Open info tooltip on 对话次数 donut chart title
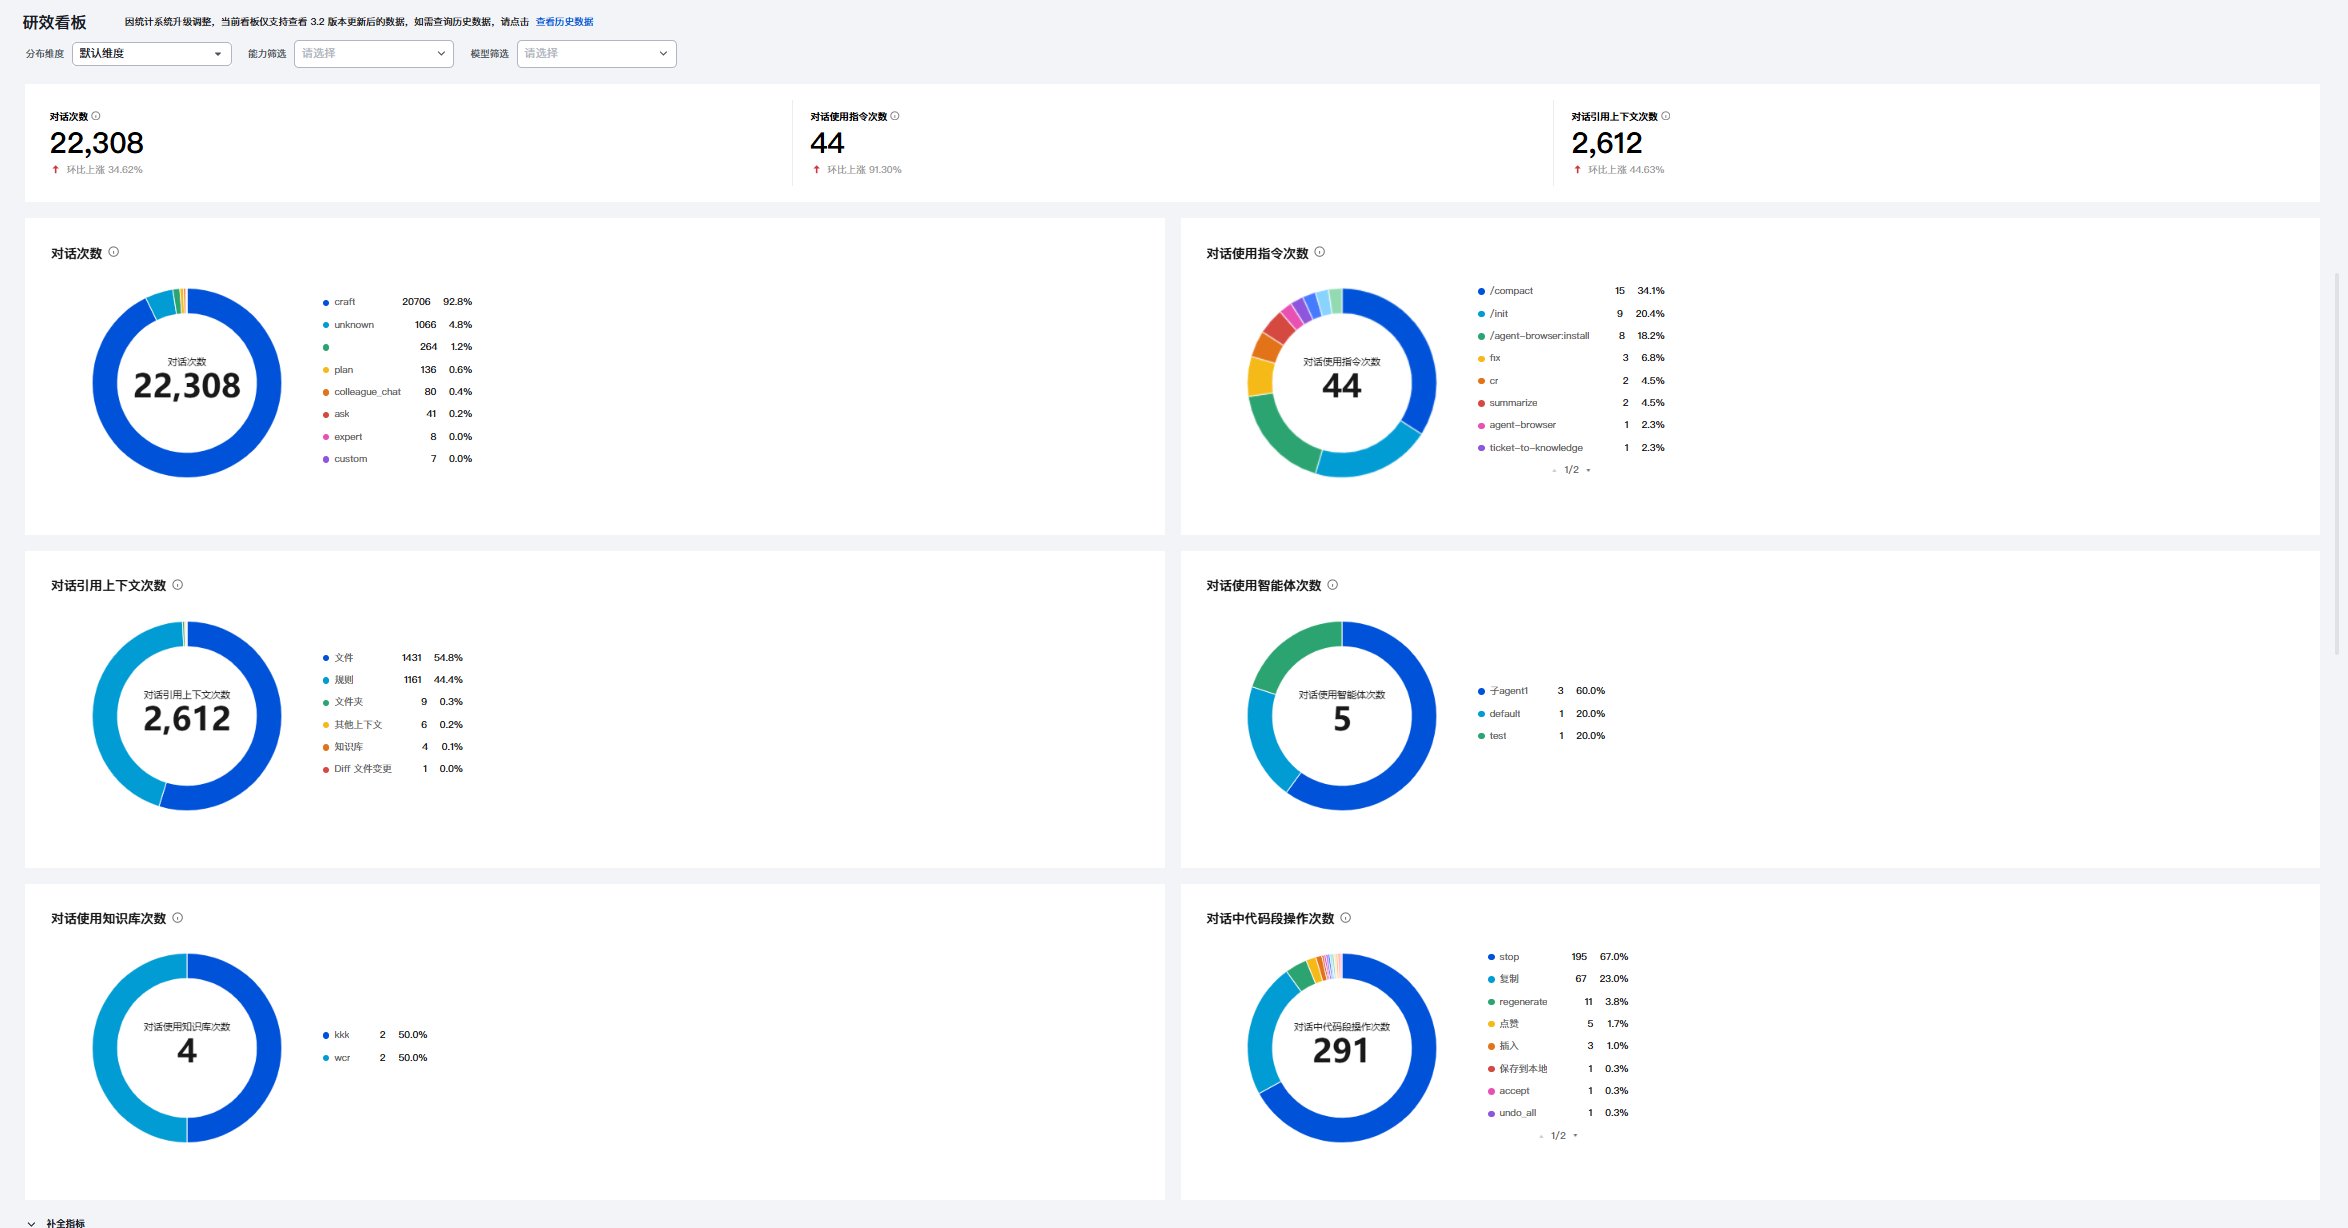 pos(114,252)
